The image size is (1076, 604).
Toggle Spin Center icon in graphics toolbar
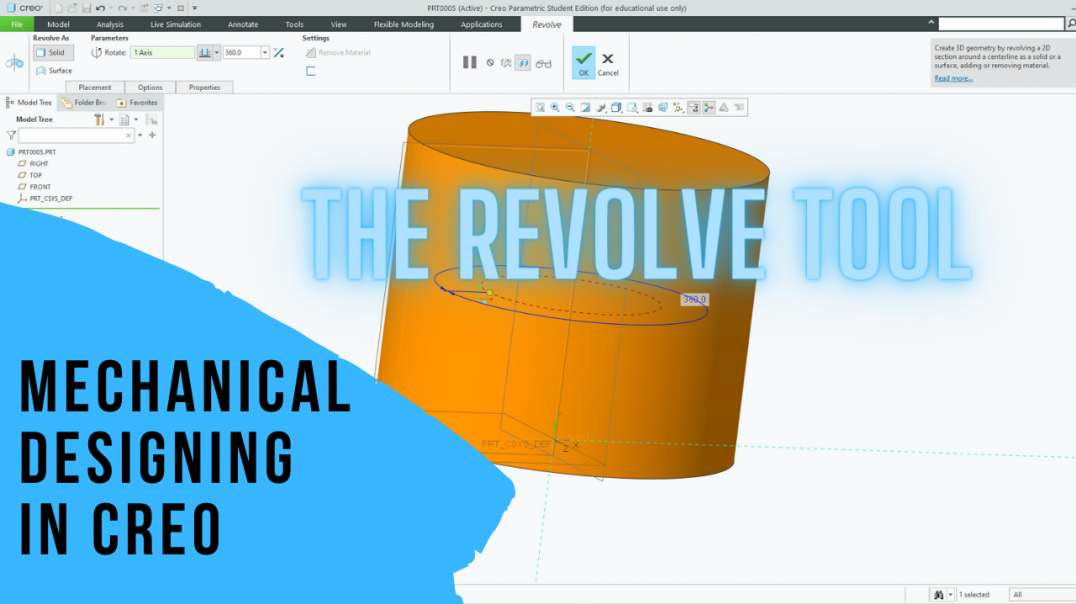(709, 108)
